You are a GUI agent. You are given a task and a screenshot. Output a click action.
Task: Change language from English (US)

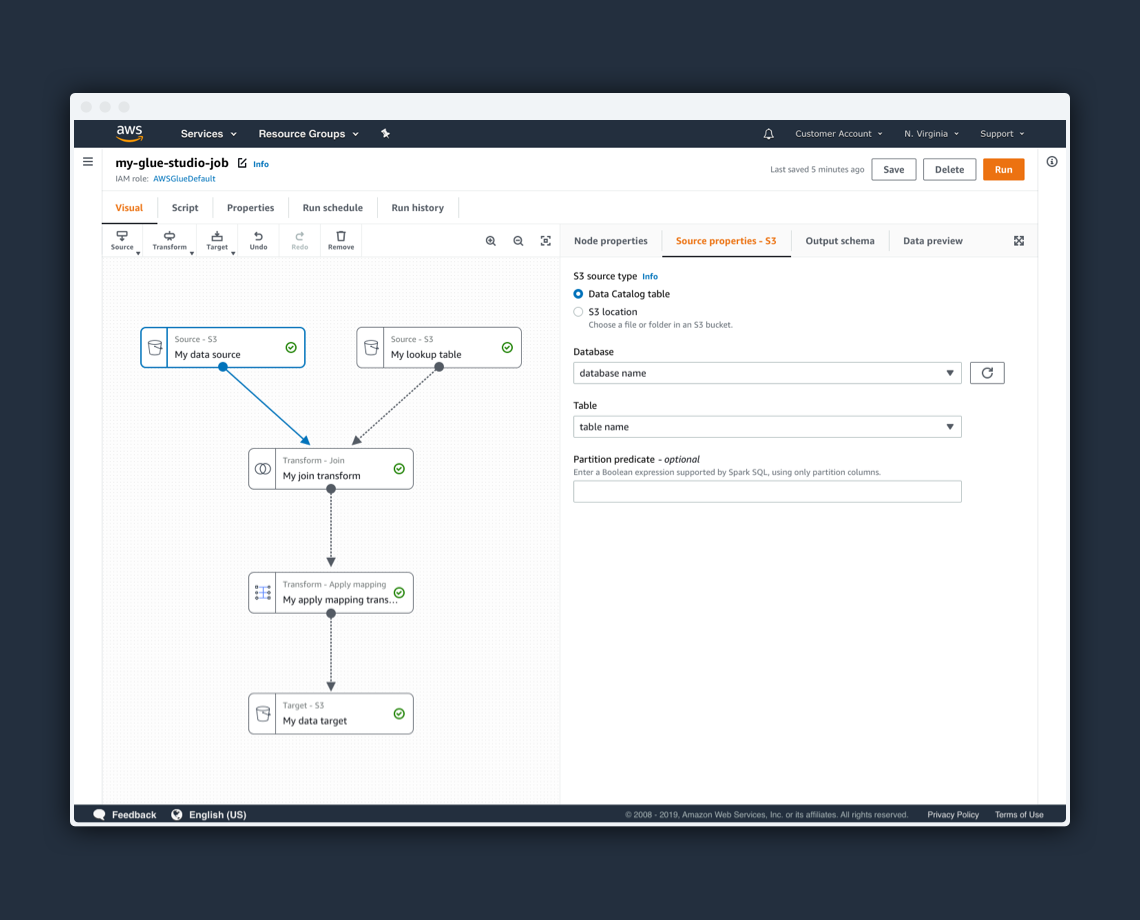217,815
